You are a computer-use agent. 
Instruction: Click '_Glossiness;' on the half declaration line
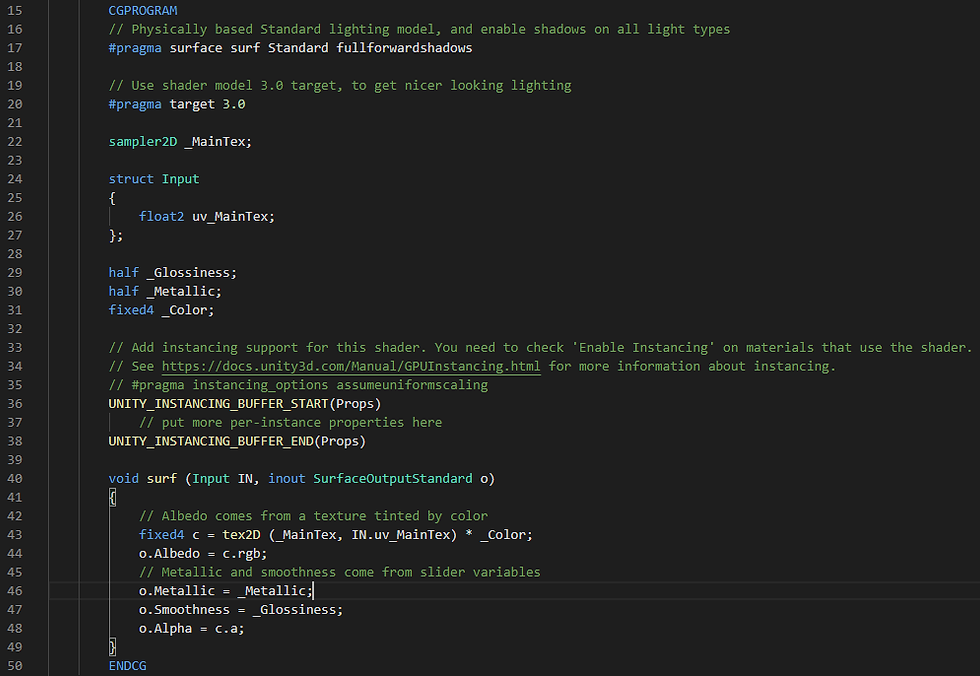191,273
